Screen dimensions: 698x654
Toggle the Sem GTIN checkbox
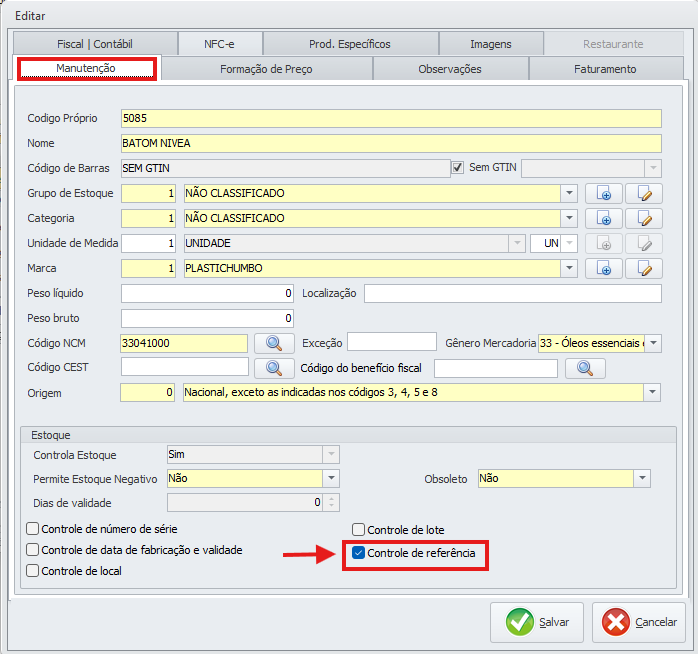pyautogui.click(x=459, y=168)
